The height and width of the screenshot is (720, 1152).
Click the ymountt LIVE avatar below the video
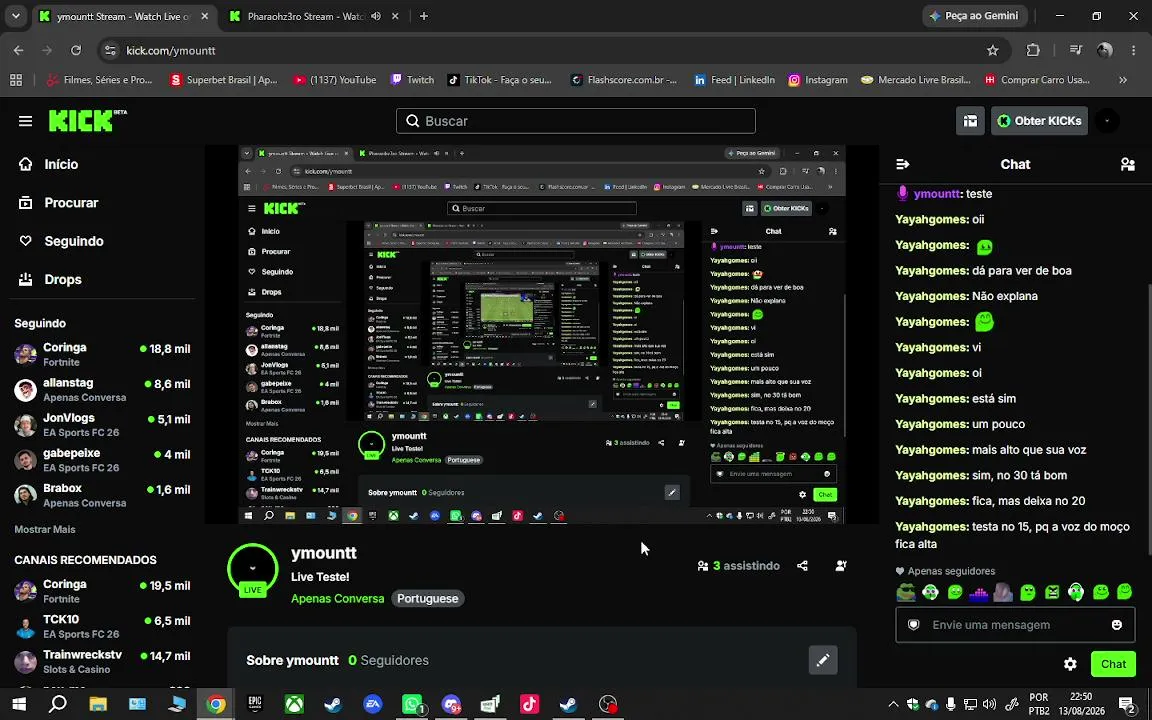point(253,569)
